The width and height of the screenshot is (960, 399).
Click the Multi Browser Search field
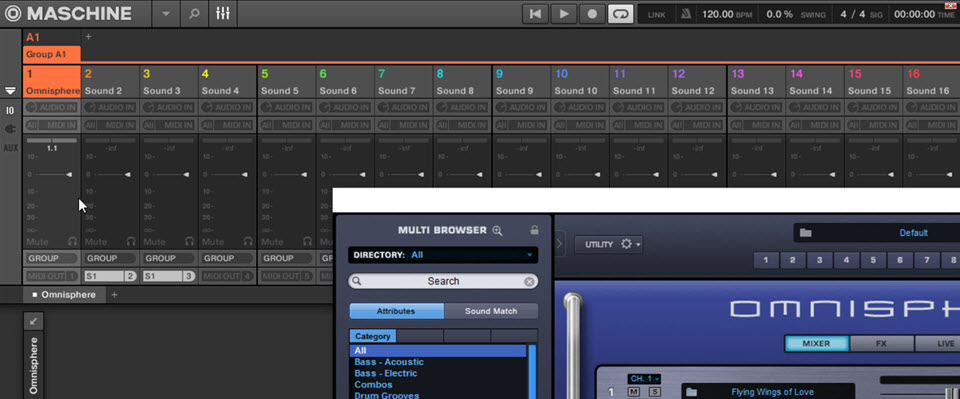[443, 282]
